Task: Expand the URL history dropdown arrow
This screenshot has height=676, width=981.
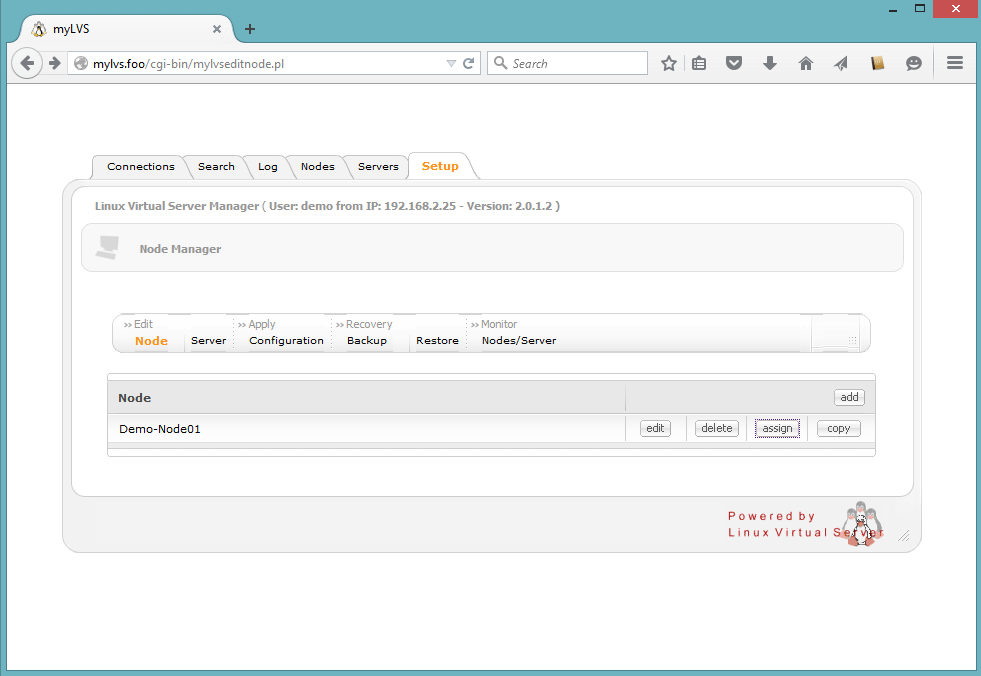Action: pyautogui.click(x=451, y=63)
